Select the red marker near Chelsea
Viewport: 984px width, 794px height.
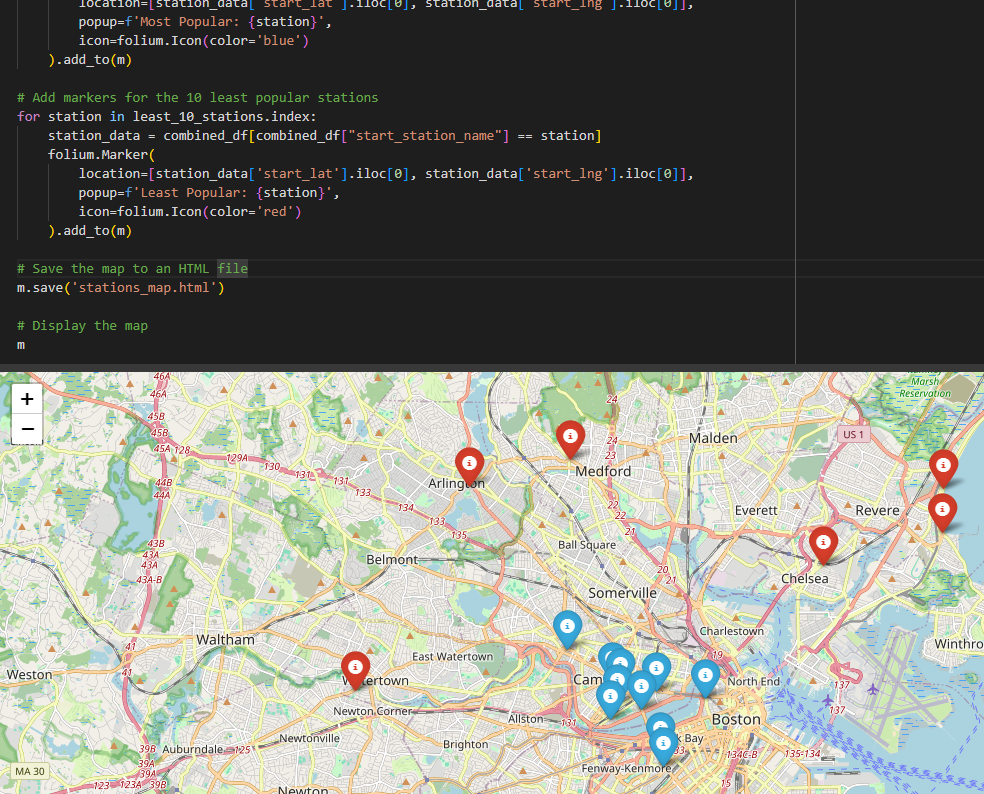coord(823,544)
